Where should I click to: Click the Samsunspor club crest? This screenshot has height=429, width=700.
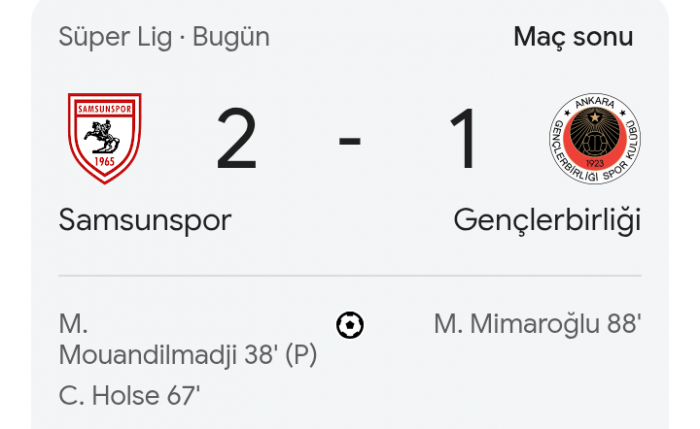104,138
